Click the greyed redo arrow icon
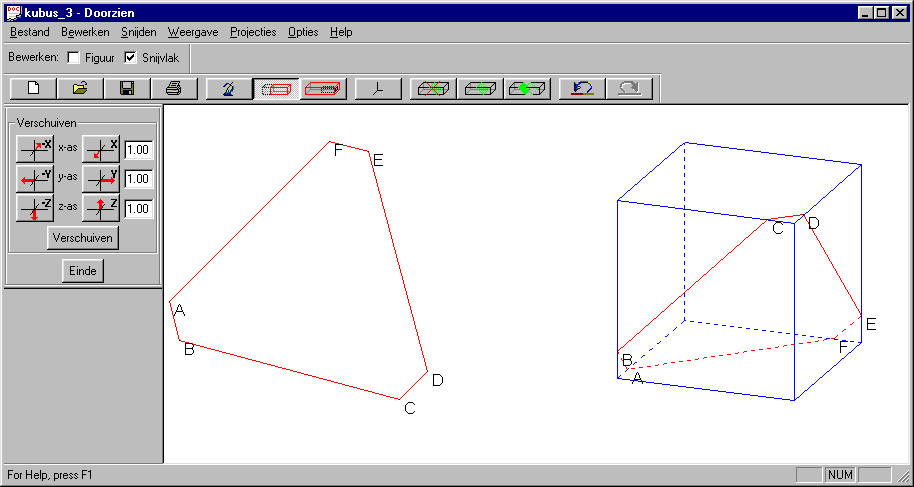Image resolution: width=914 pixels, height=487 pixels. [x=629, y=89]
